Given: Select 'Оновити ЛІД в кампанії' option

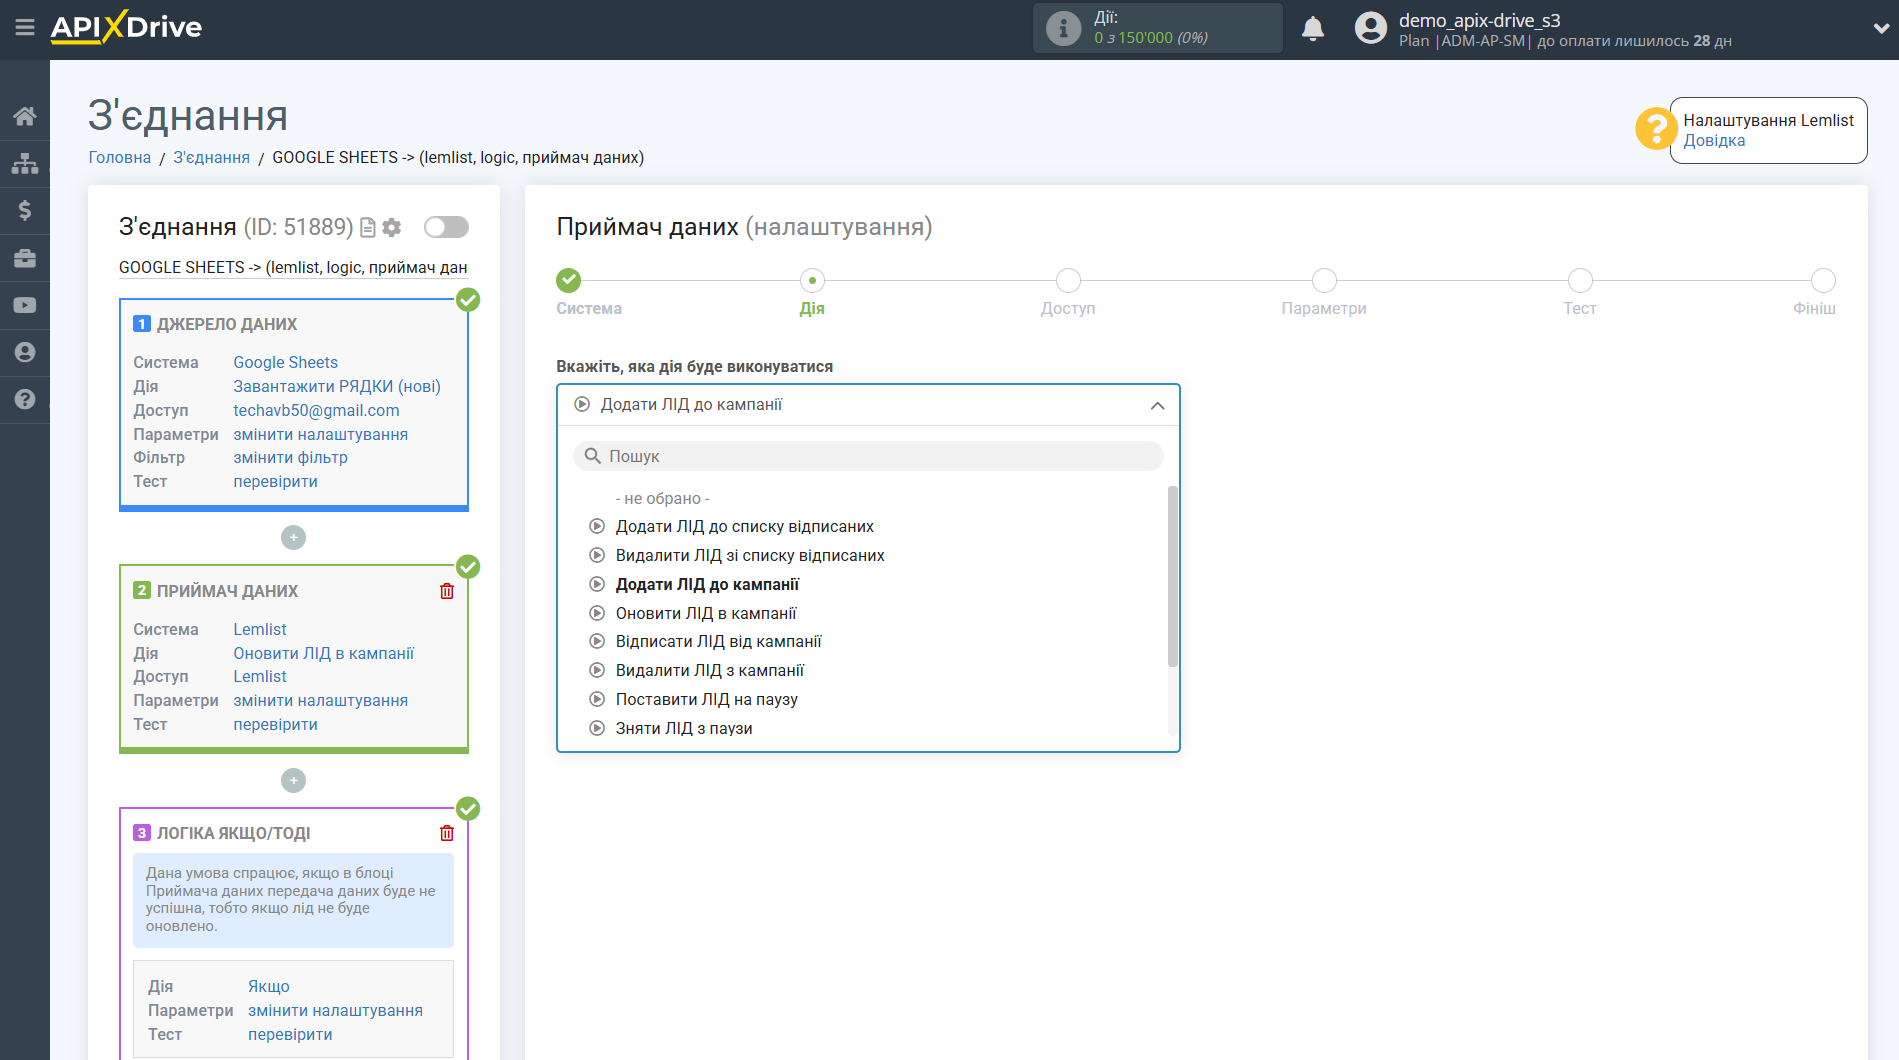Looking at the screenshot, I should click(x=706, y=613).
